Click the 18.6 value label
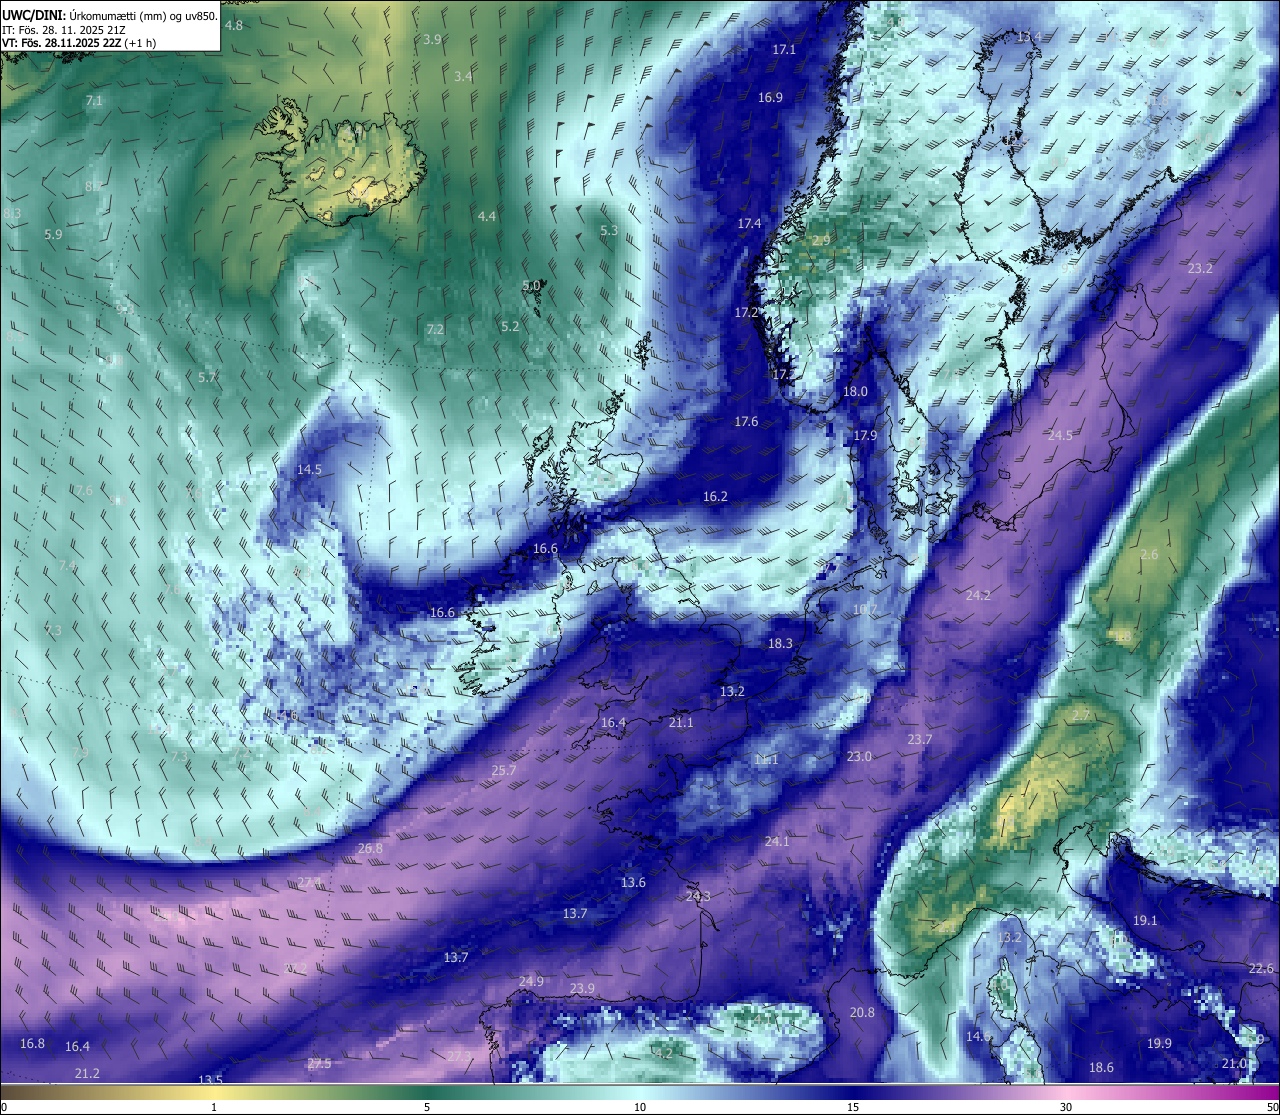 [1101, 1068]
